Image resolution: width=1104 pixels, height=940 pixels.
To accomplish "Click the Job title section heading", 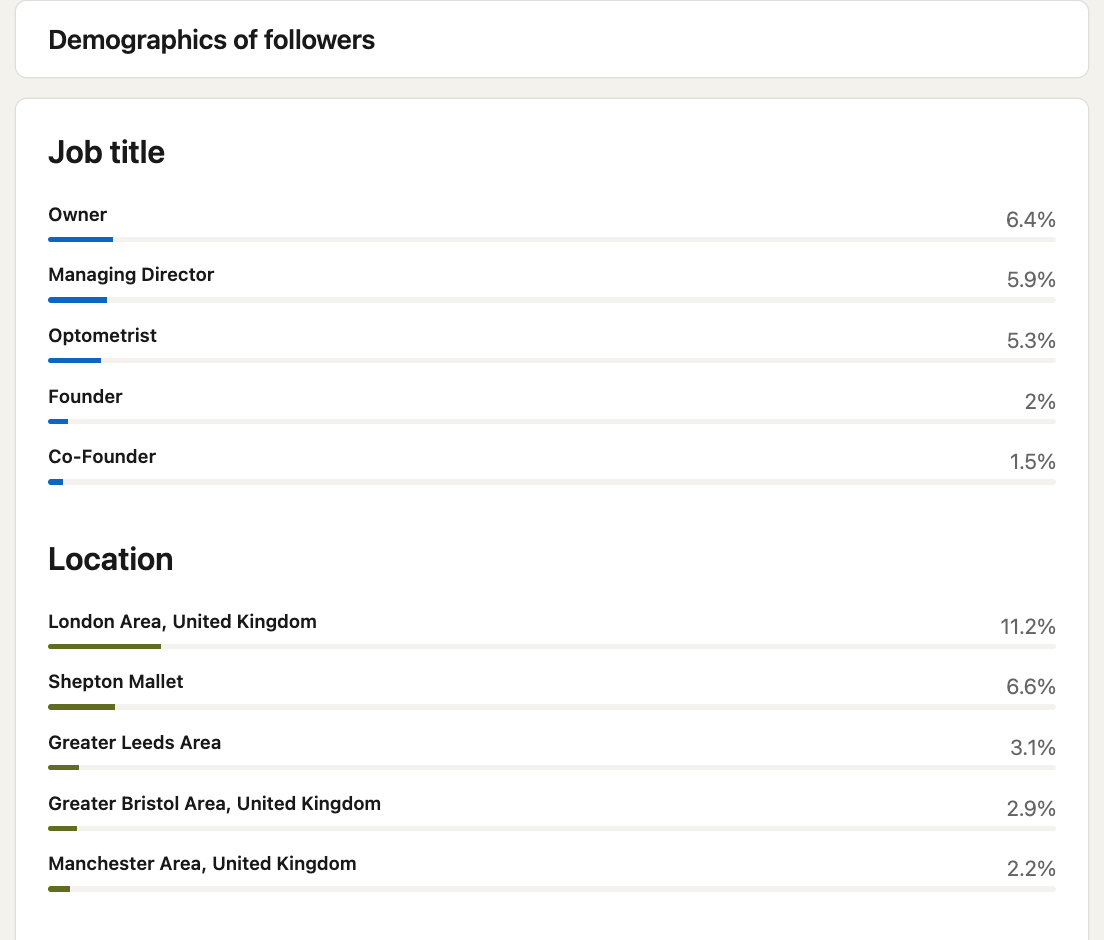I will pos(106,153).
